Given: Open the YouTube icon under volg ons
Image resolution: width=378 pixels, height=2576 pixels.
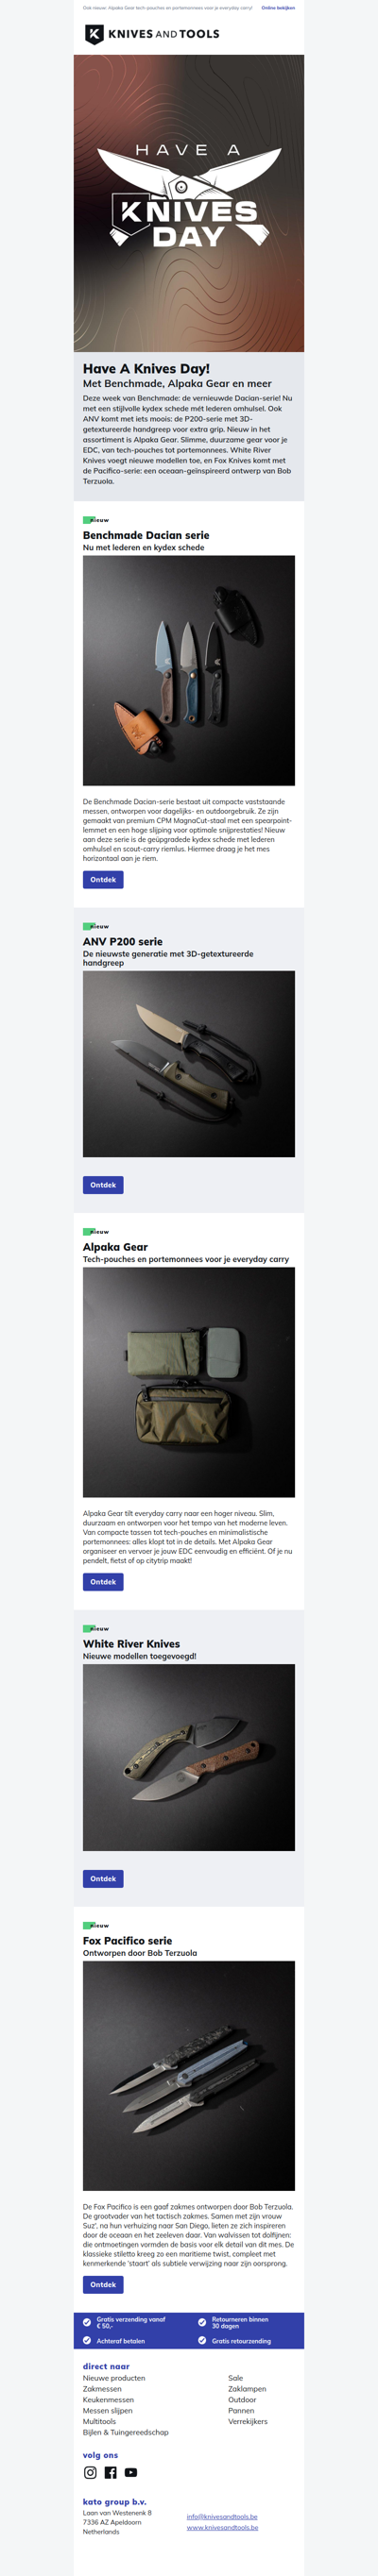Looking at the screenshot, I should point(131,2472).
